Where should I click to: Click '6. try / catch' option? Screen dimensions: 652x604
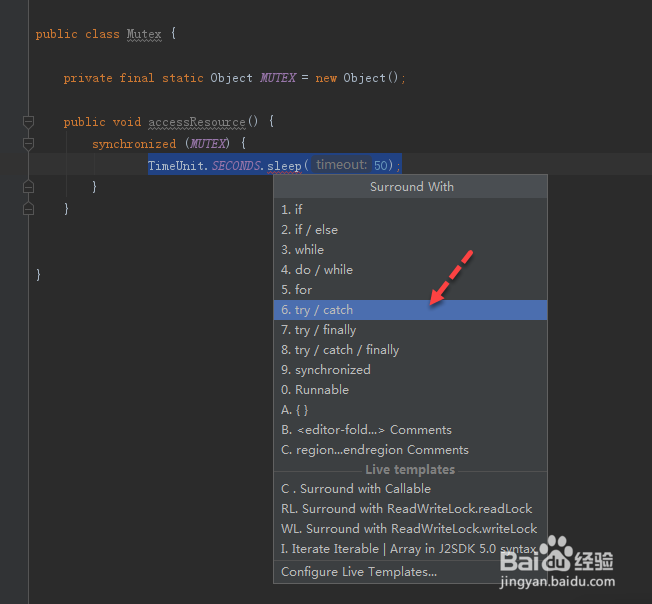tap(410, 310)
